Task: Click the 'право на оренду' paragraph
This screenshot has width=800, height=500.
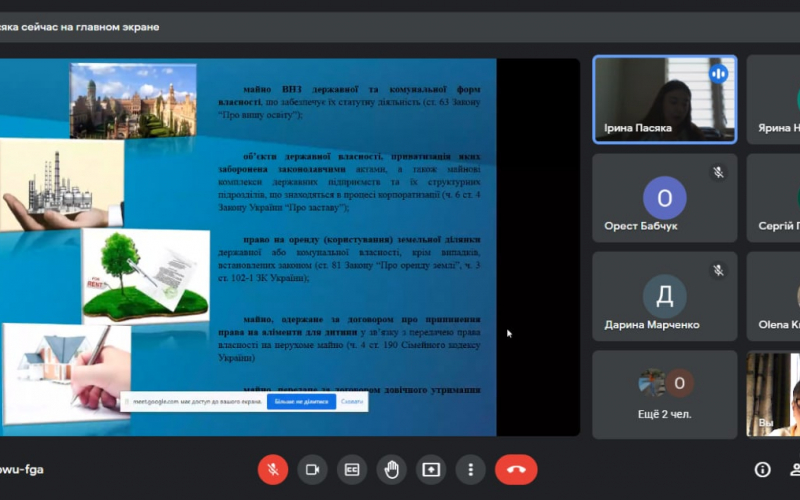Action: [349, 259]
